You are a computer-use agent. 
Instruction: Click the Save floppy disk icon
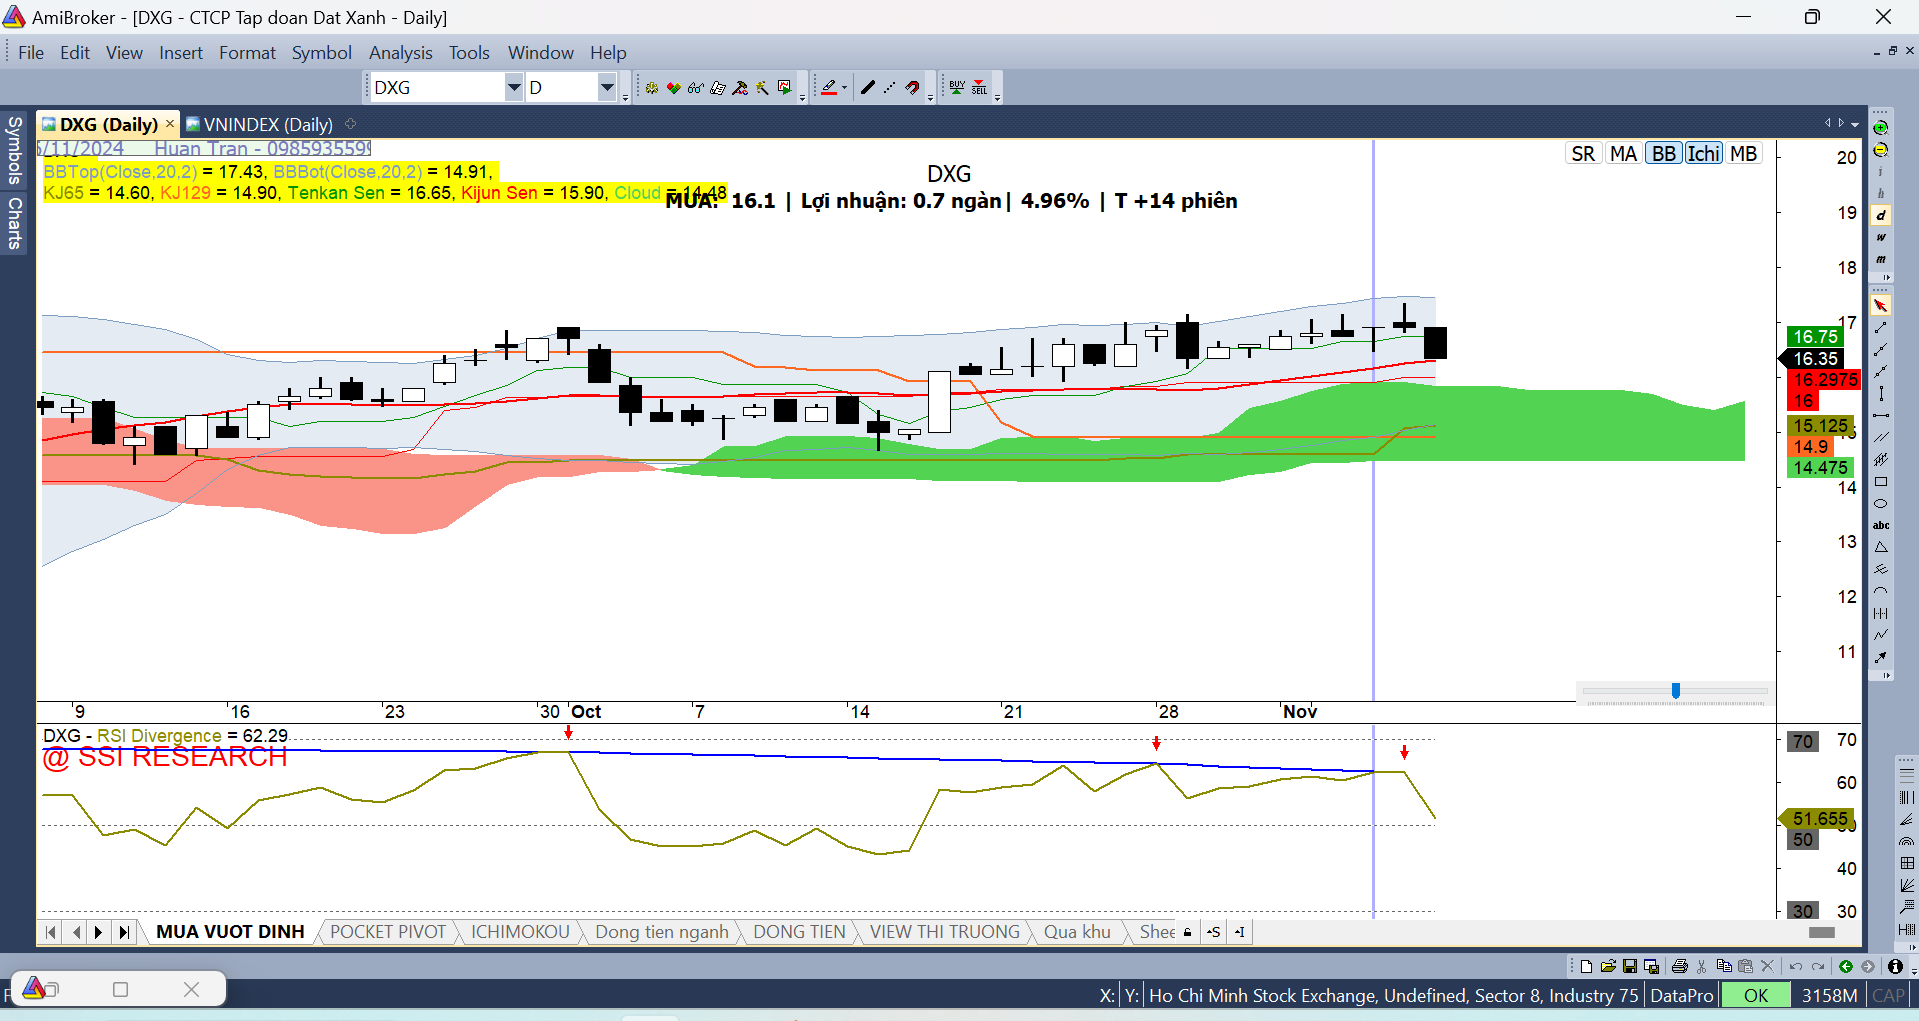(x=1630, y=966)
